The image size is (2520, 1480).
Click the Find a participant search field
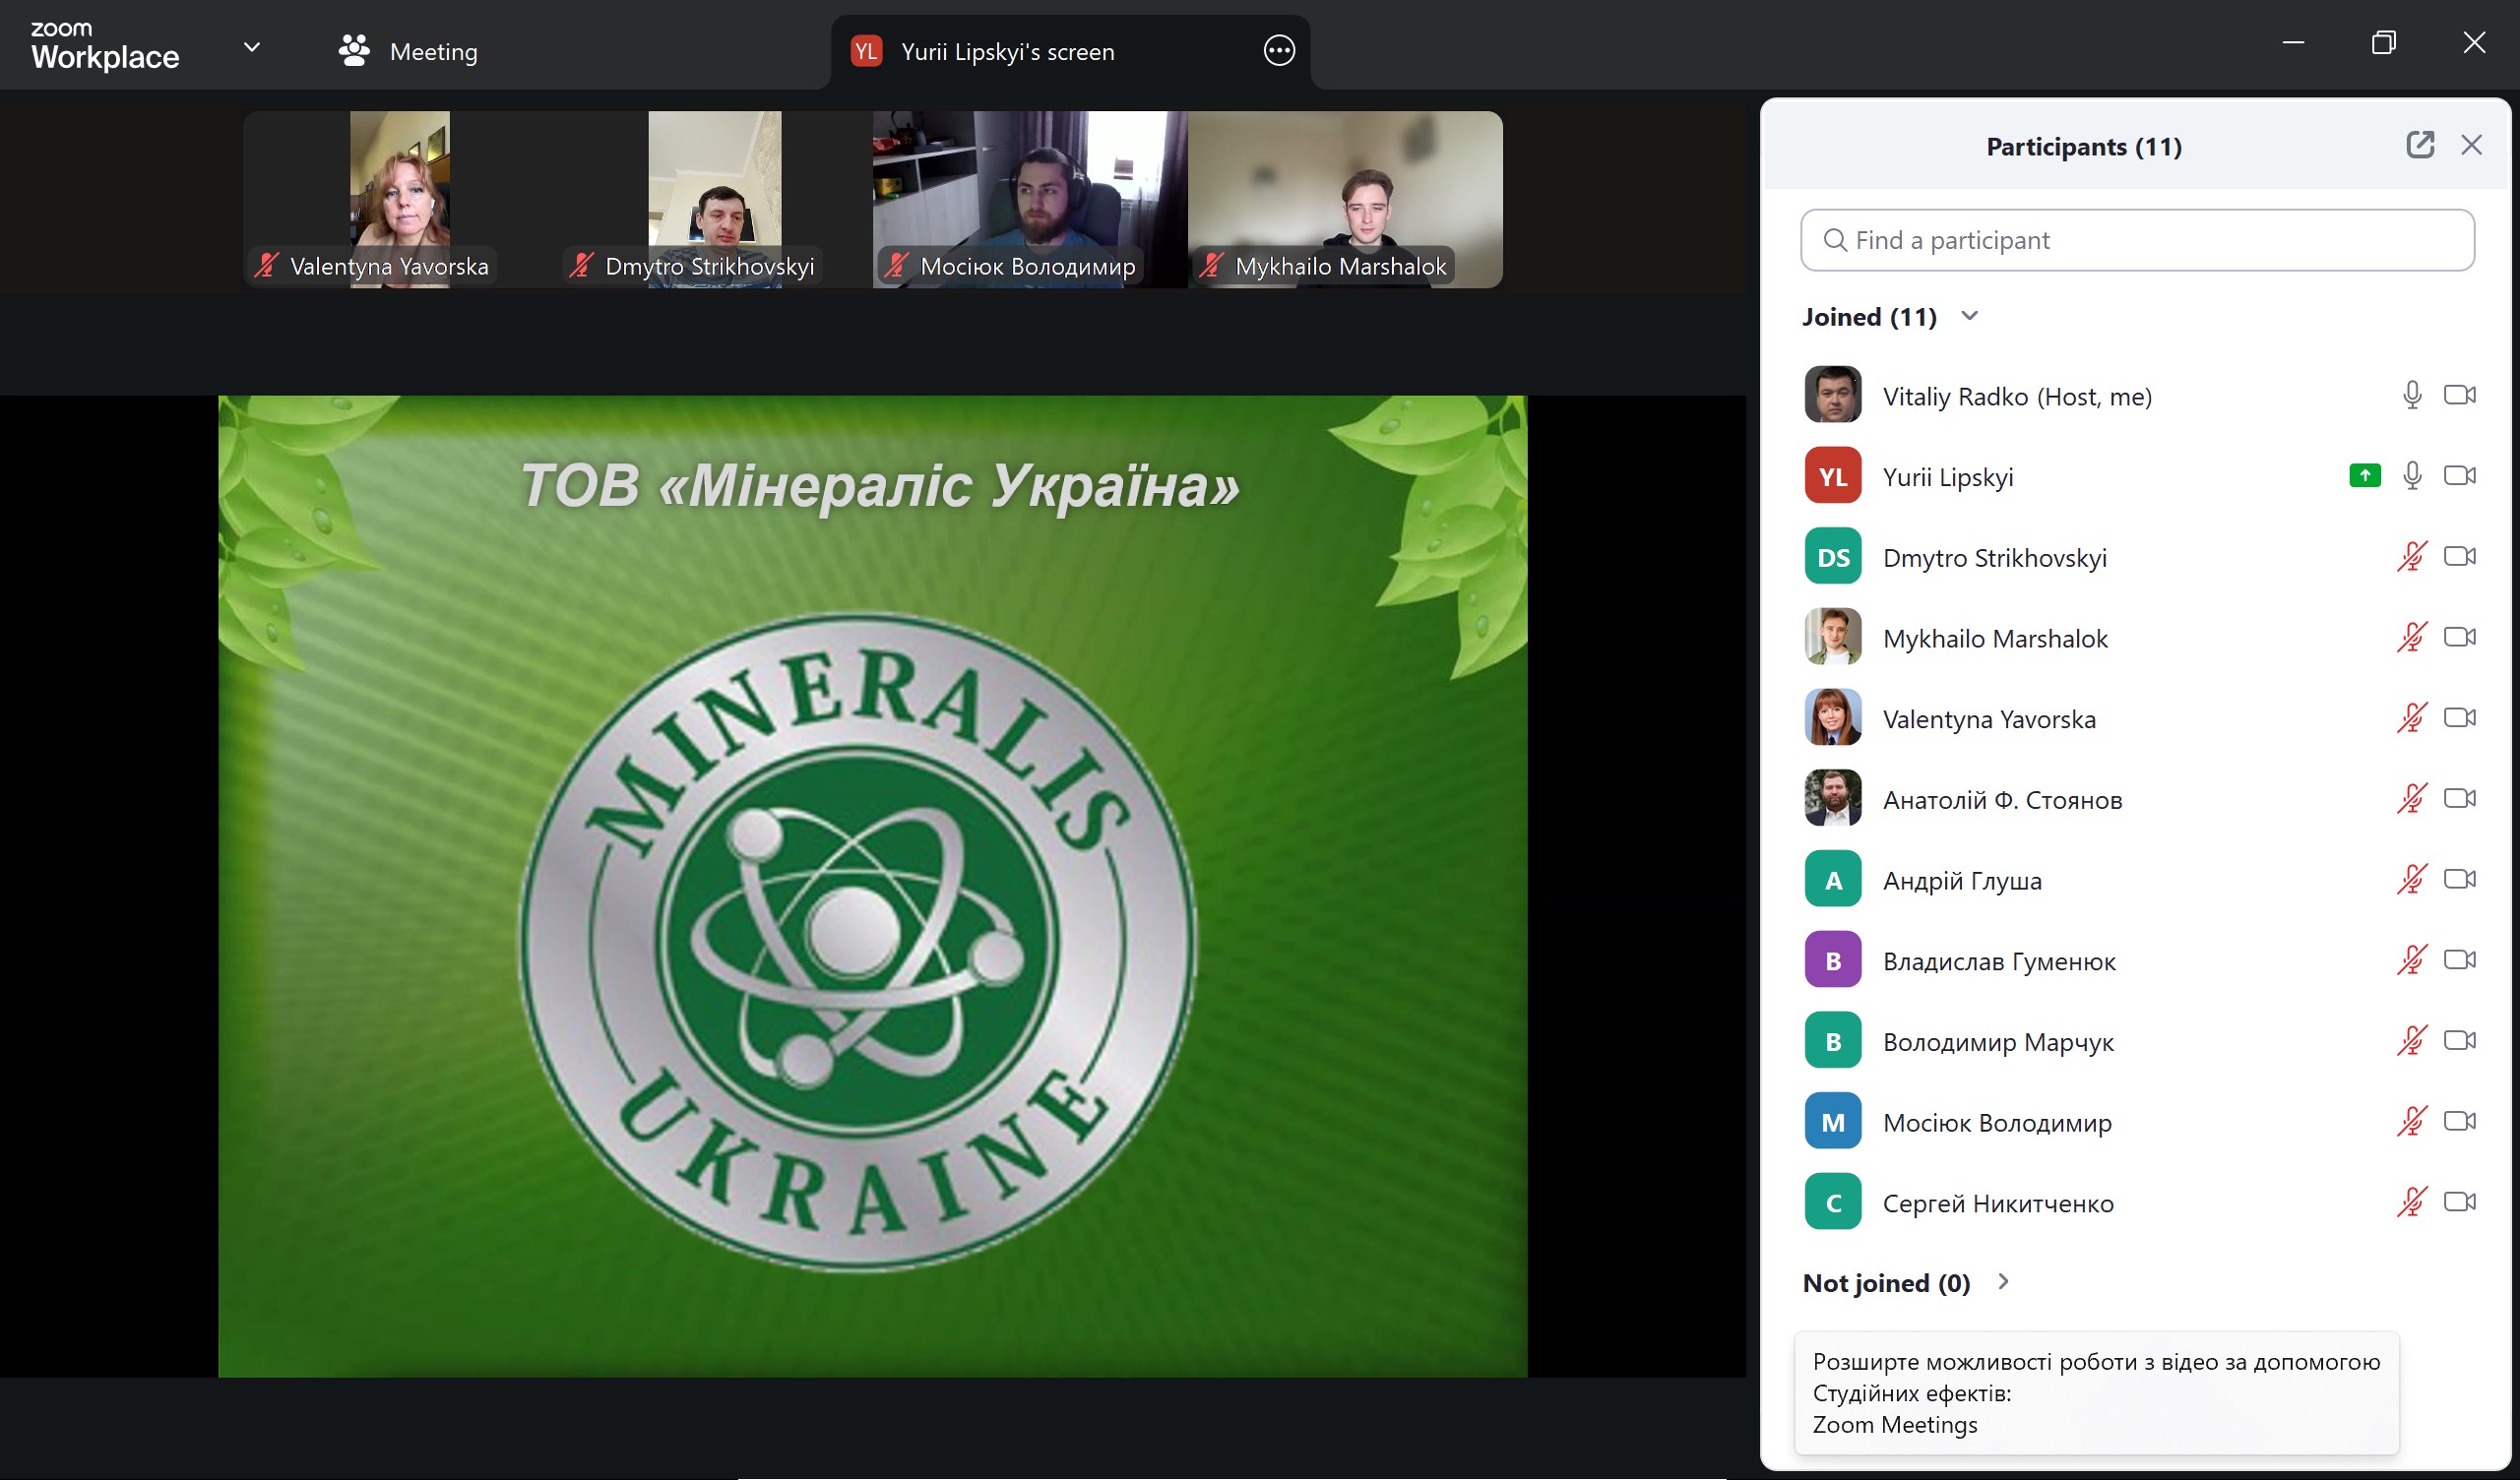click(x=2136, y=240)
